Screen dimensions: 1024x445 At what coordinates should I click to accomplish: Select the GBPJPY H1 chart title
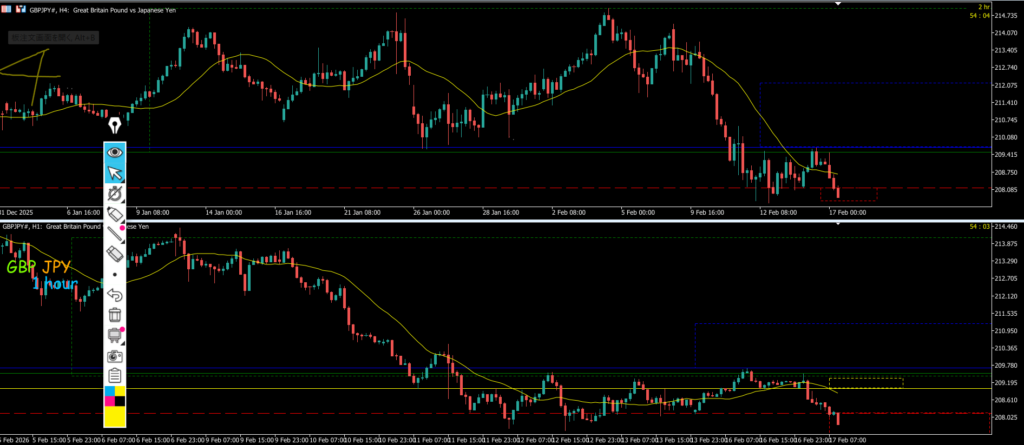pyautogui.click(x=60, y=227)
